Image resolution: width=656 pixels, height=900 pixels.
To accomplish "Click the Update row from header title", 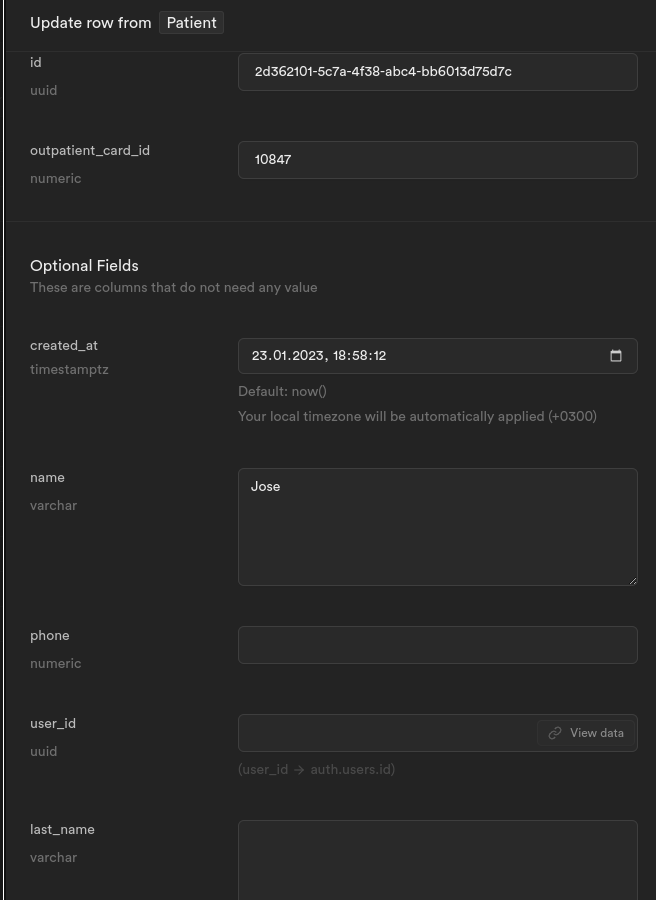I will [91, 23].
